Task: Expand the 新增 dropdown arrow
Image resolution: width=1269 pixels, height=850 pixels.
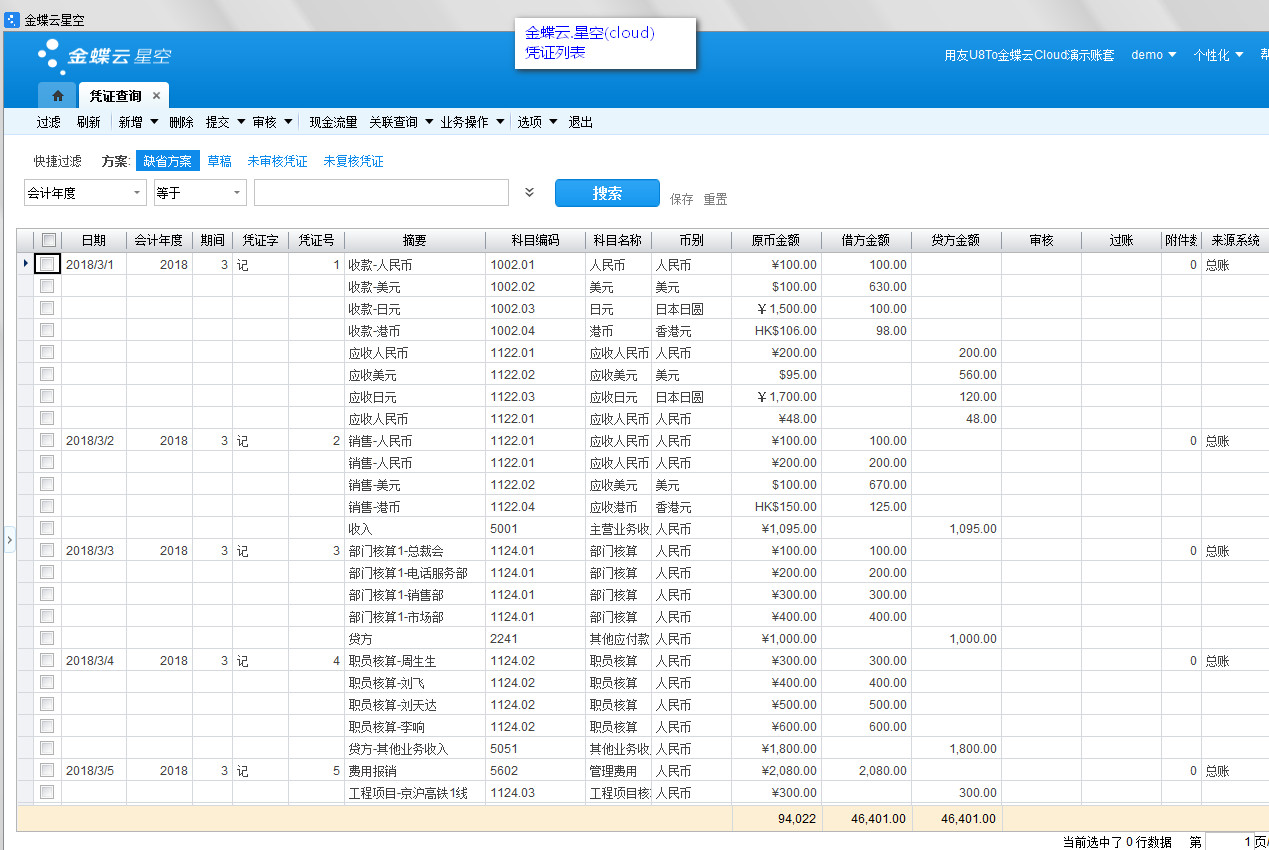Action: [154, 122]
